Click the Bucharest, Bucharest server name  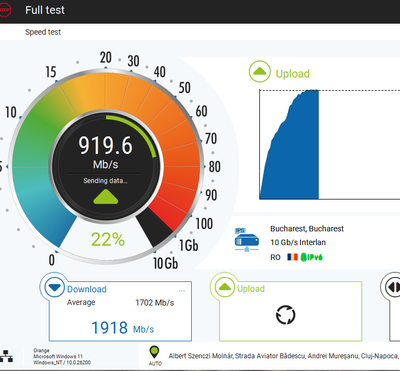pos(307,229)
